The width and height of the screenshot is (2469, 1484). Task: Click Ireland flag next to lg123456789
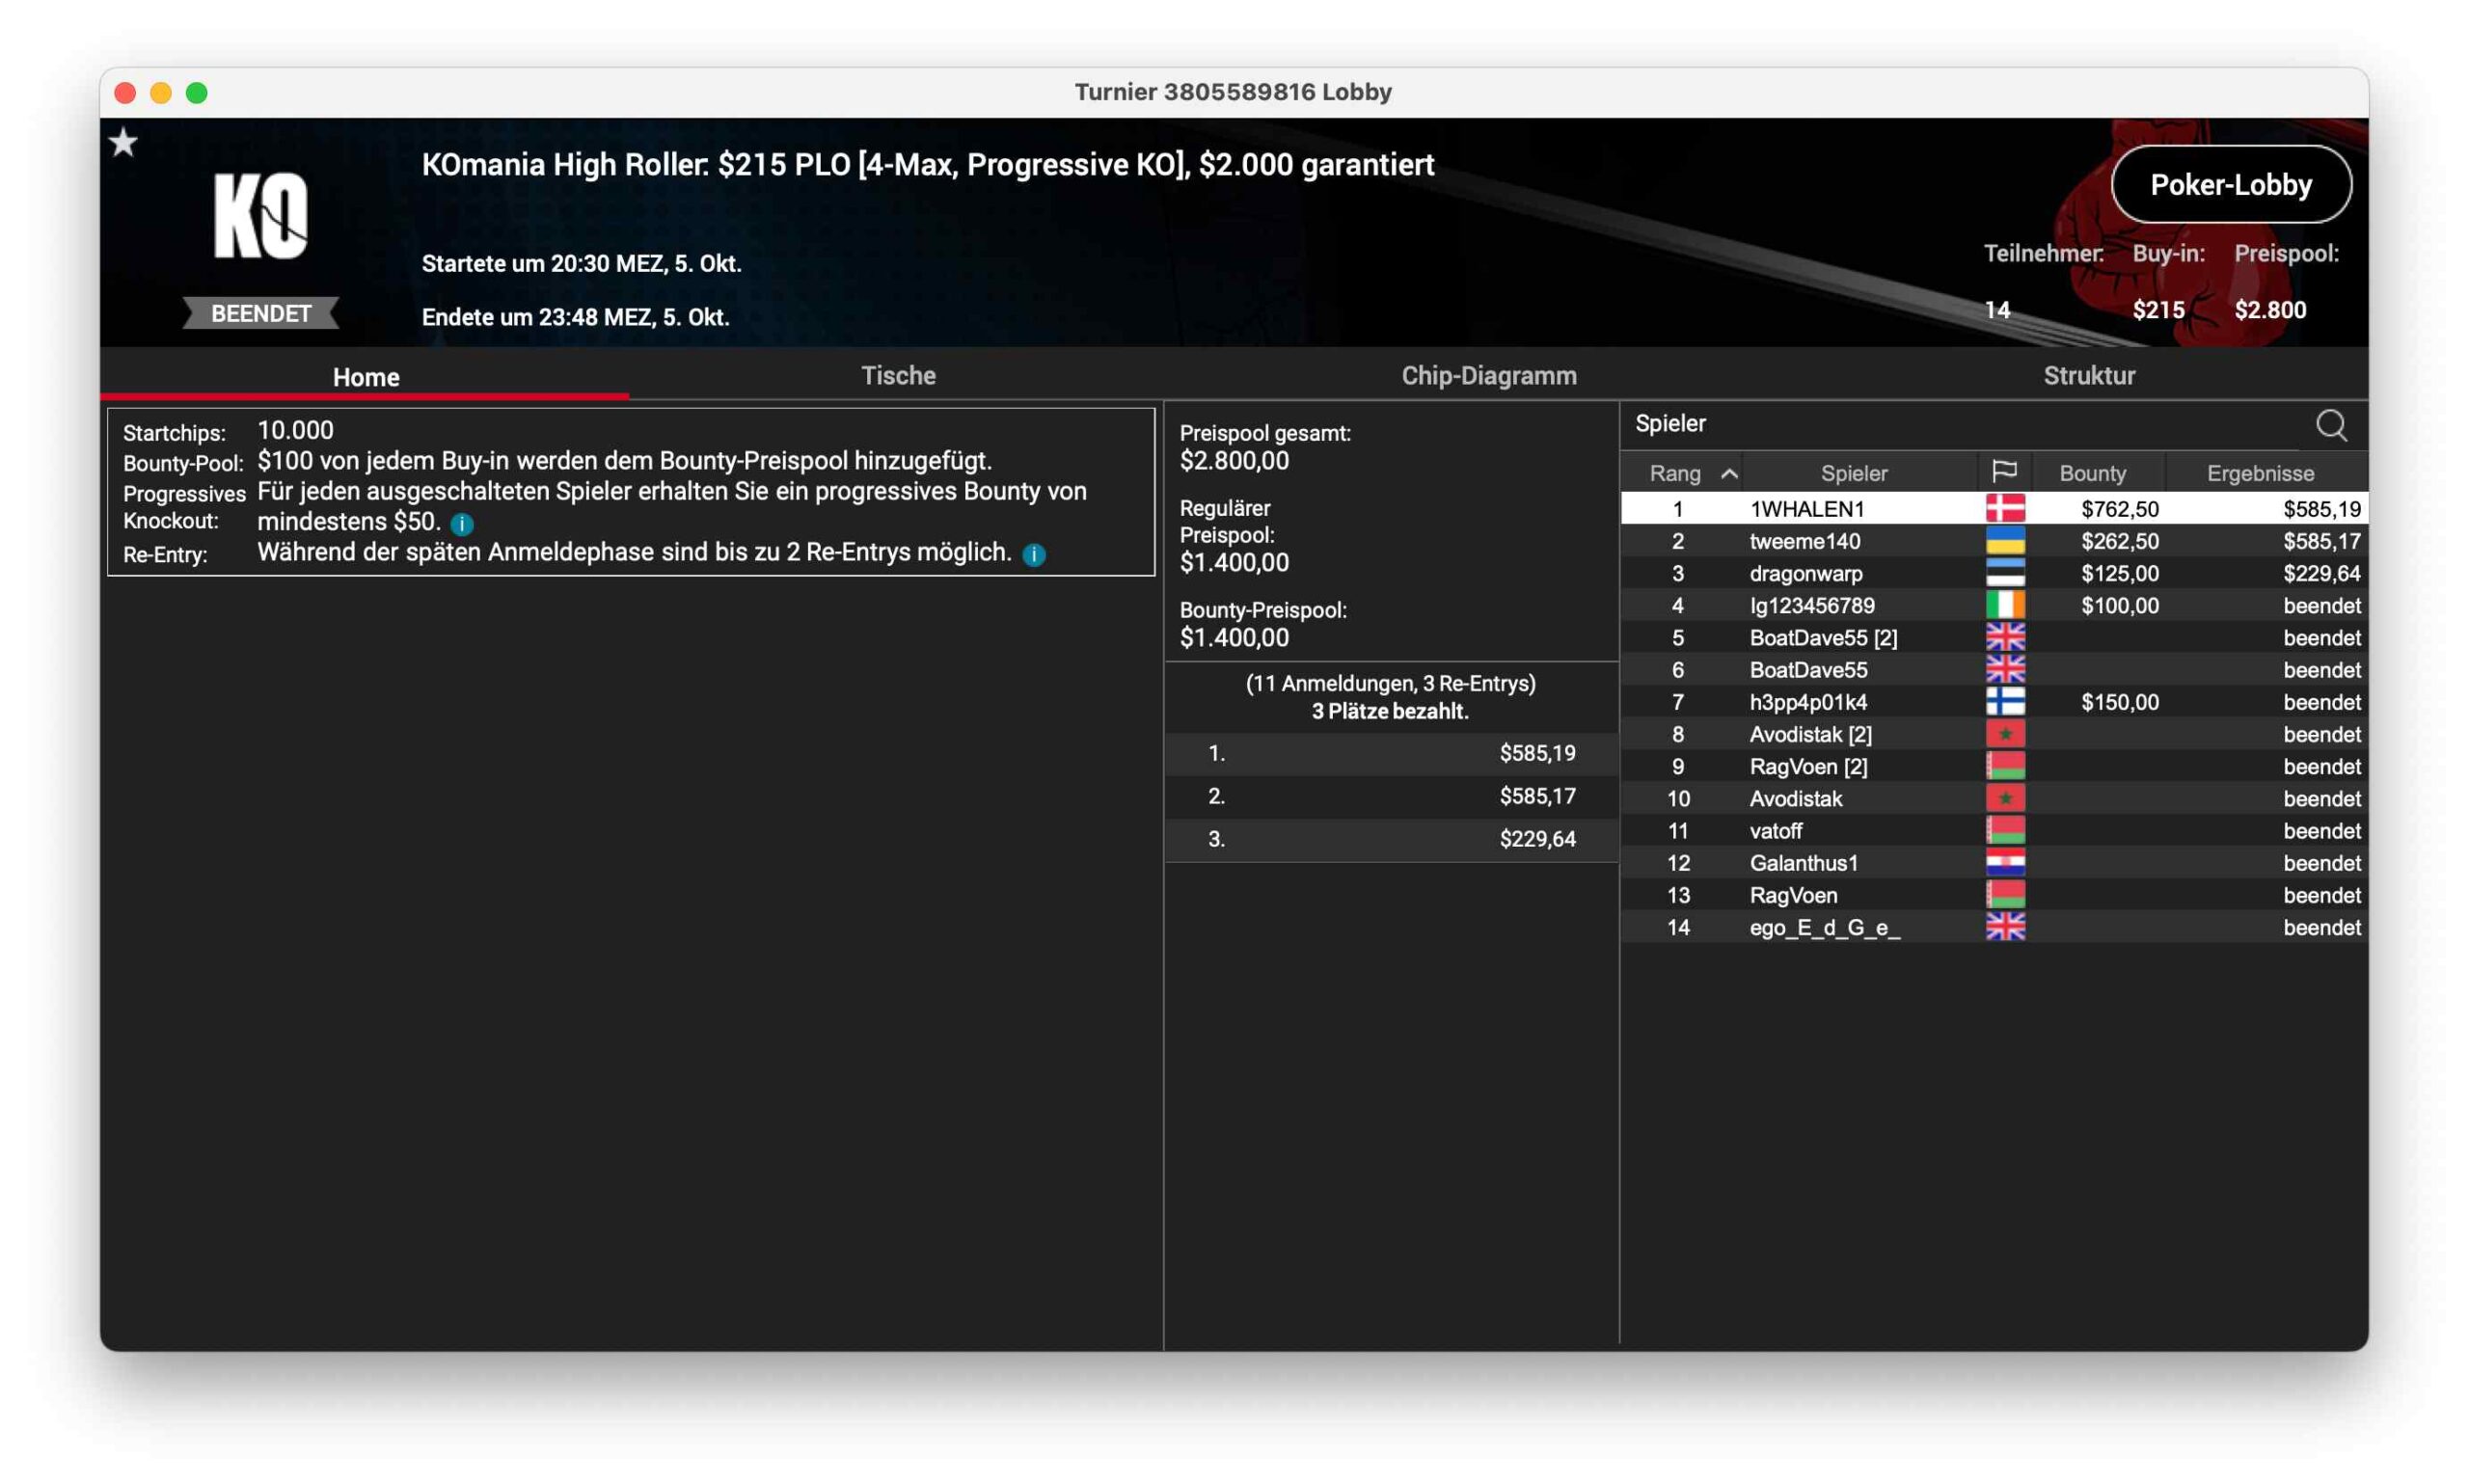tap(2004, 605)
